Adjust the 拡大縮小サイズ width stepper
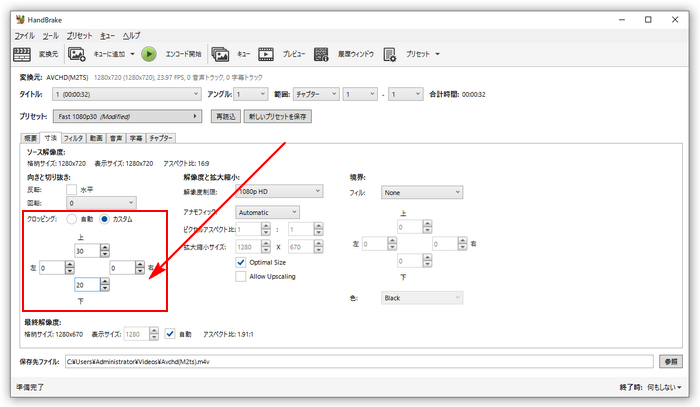Viewport: 700px width, 407px height. point(266,247)
